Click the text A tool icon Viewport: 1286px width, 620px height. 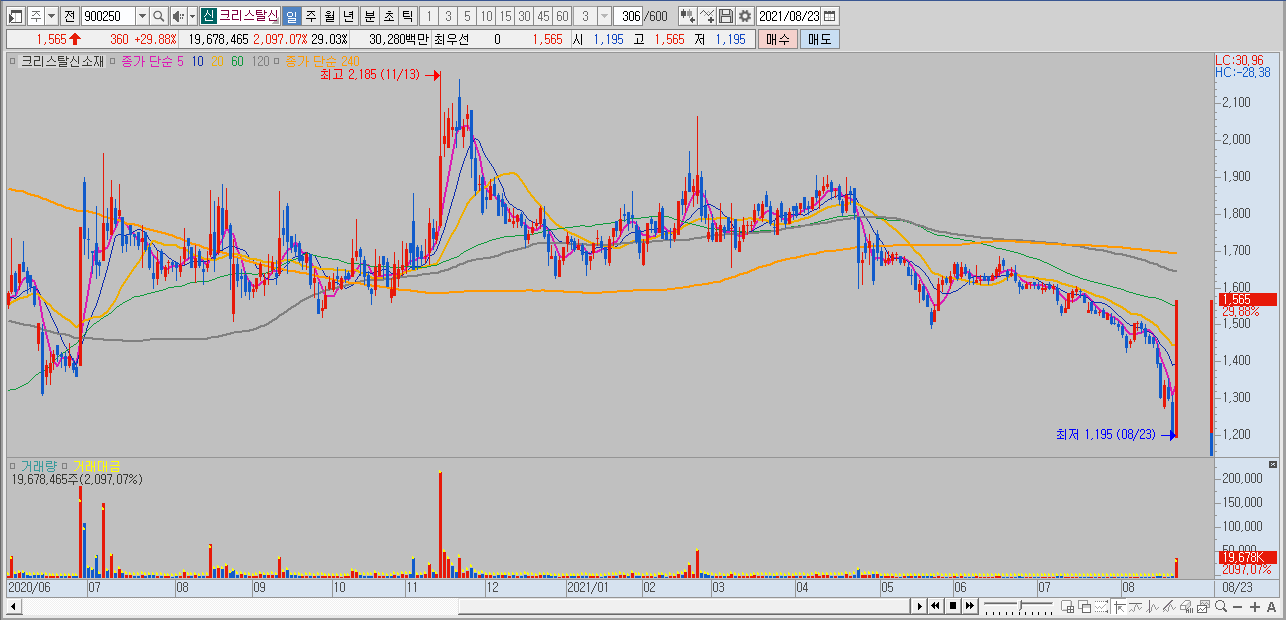click(x=1271, y=606)
